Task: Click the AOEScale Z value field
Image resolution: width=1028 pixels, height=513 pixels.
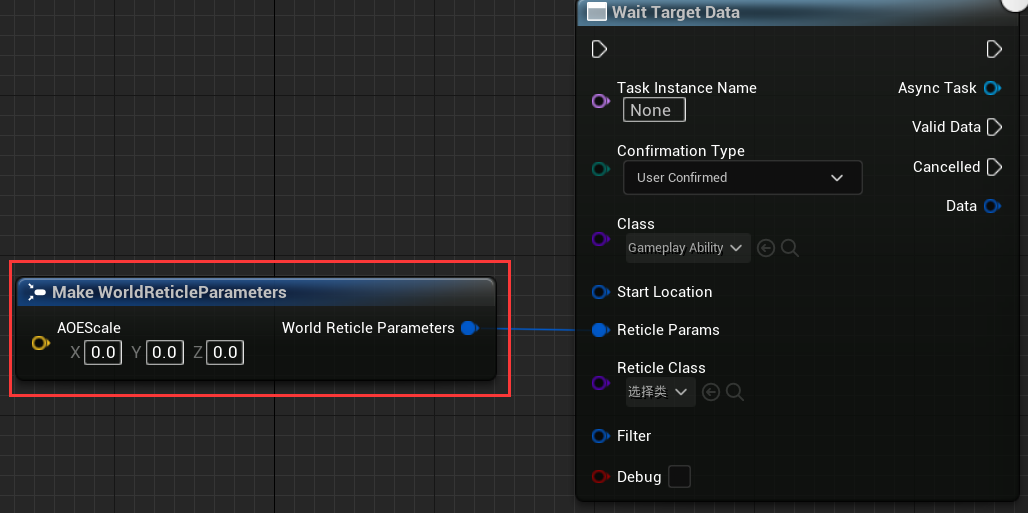Action: [225, 353]
